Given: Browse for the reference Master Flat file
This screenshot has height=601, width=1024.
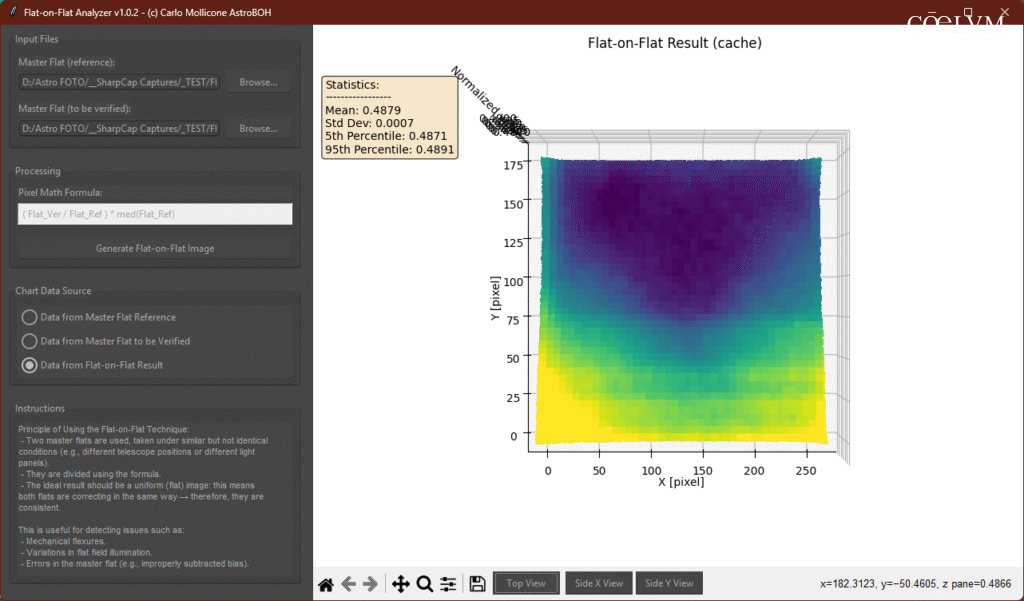Looking at the screenshot, I should (x=258, y=82).
